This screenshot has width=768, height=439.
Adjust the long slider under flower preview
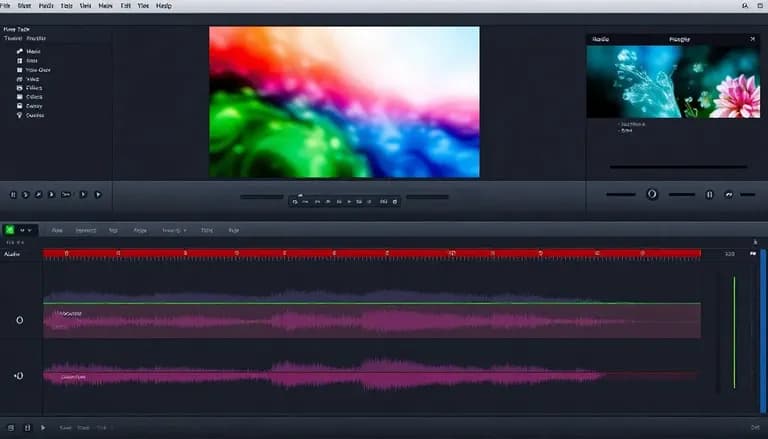(678, 167)
